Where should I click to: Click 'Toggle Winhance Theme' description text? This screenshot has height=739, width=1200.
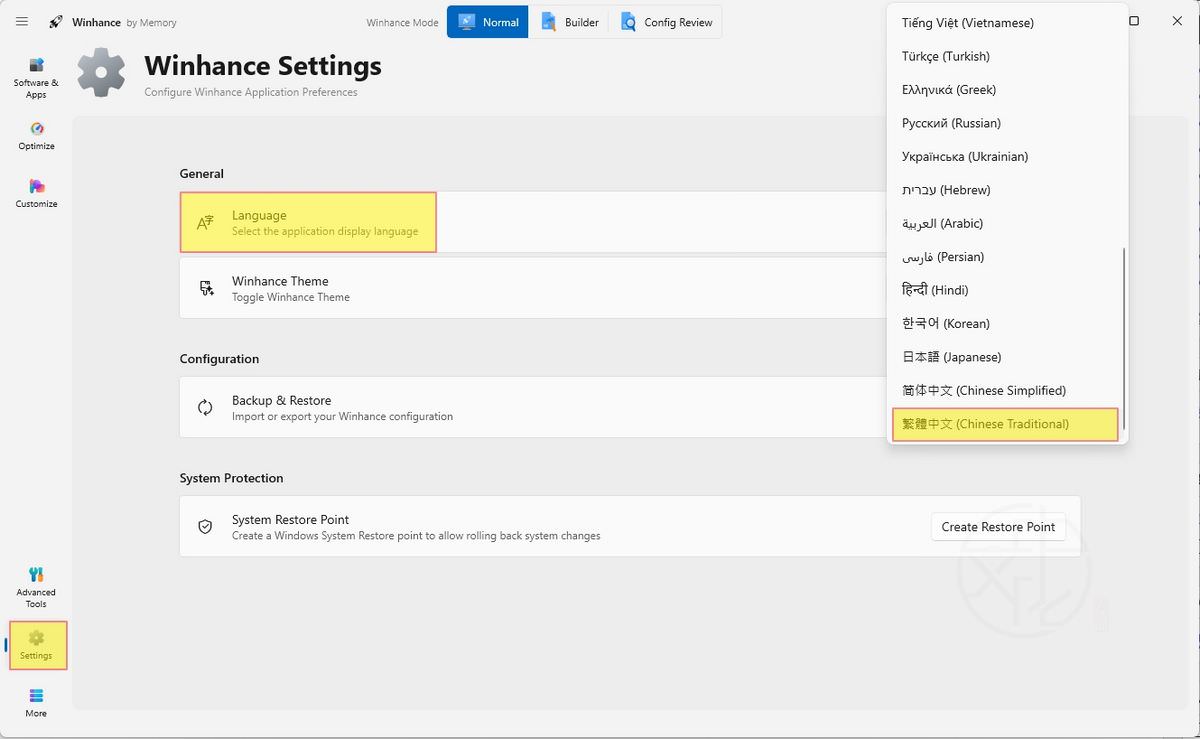point(291,297)
